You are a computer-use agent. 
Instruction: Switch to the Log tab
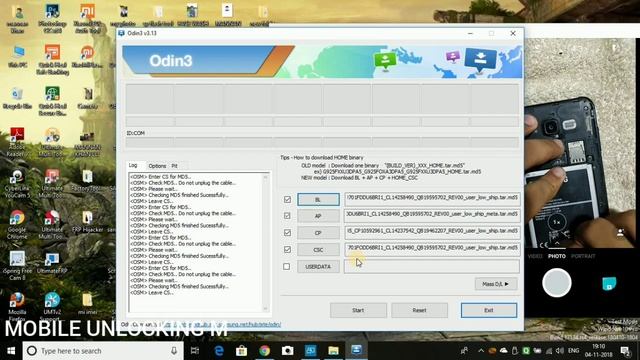coord(133,165)
